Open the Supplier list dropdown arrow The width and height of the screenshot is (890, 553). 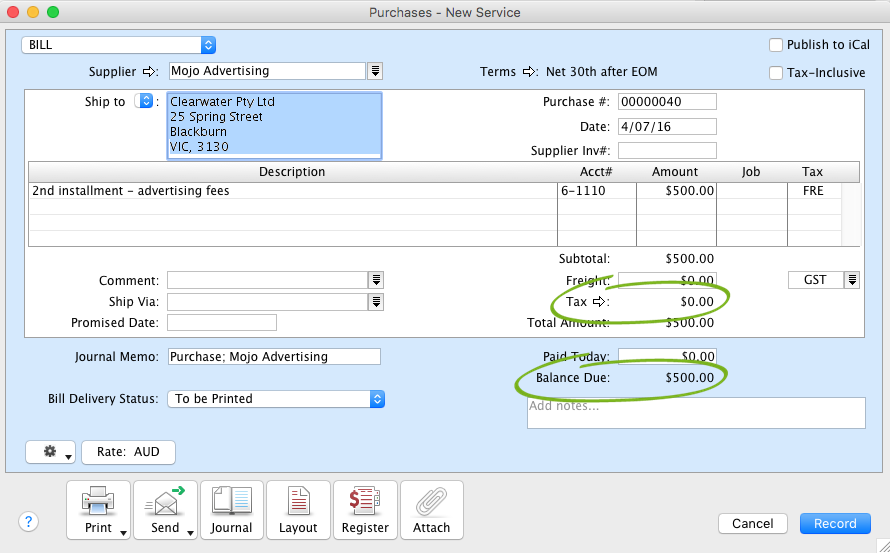(x=375, y=71)
